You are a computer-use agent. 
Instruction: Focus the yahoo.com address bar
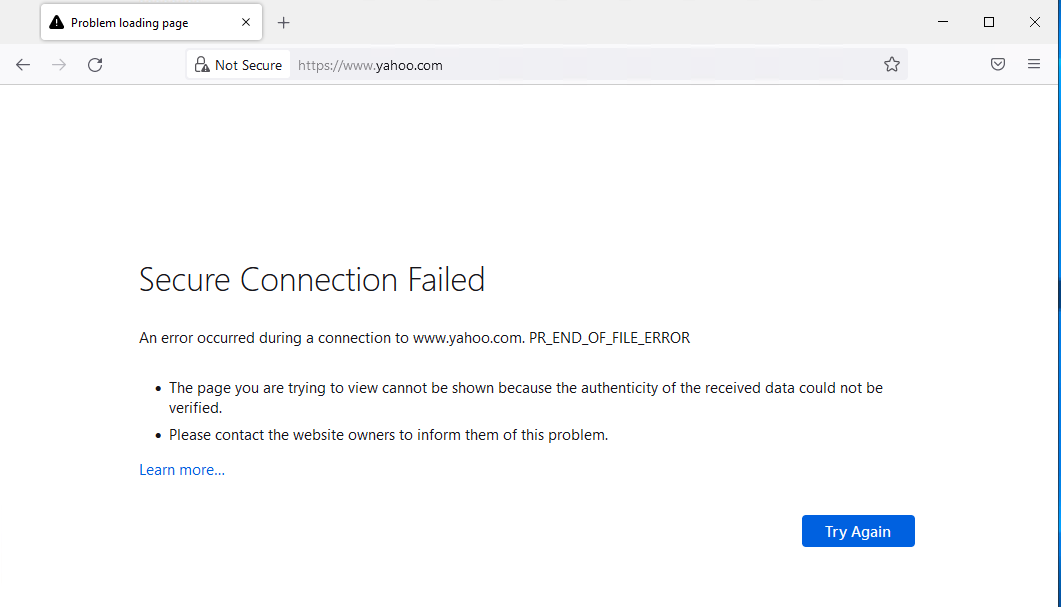[x=600, y=65]
